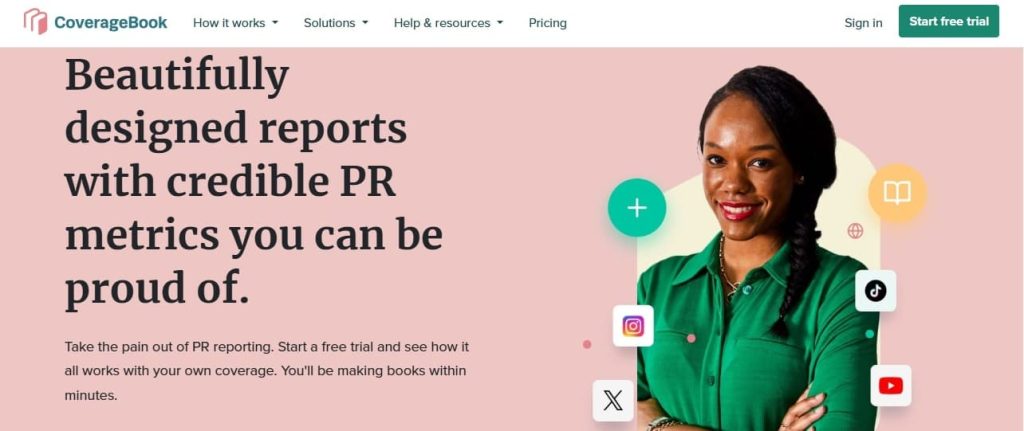Open the Solutions menu label
Viewport: 1024px width, 431px height.
pos(331,23)
